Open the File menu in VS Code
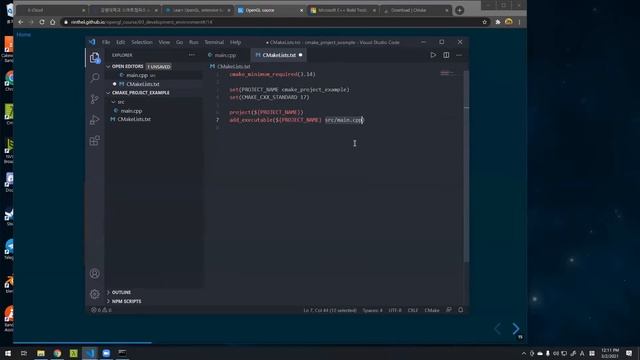 106,42
